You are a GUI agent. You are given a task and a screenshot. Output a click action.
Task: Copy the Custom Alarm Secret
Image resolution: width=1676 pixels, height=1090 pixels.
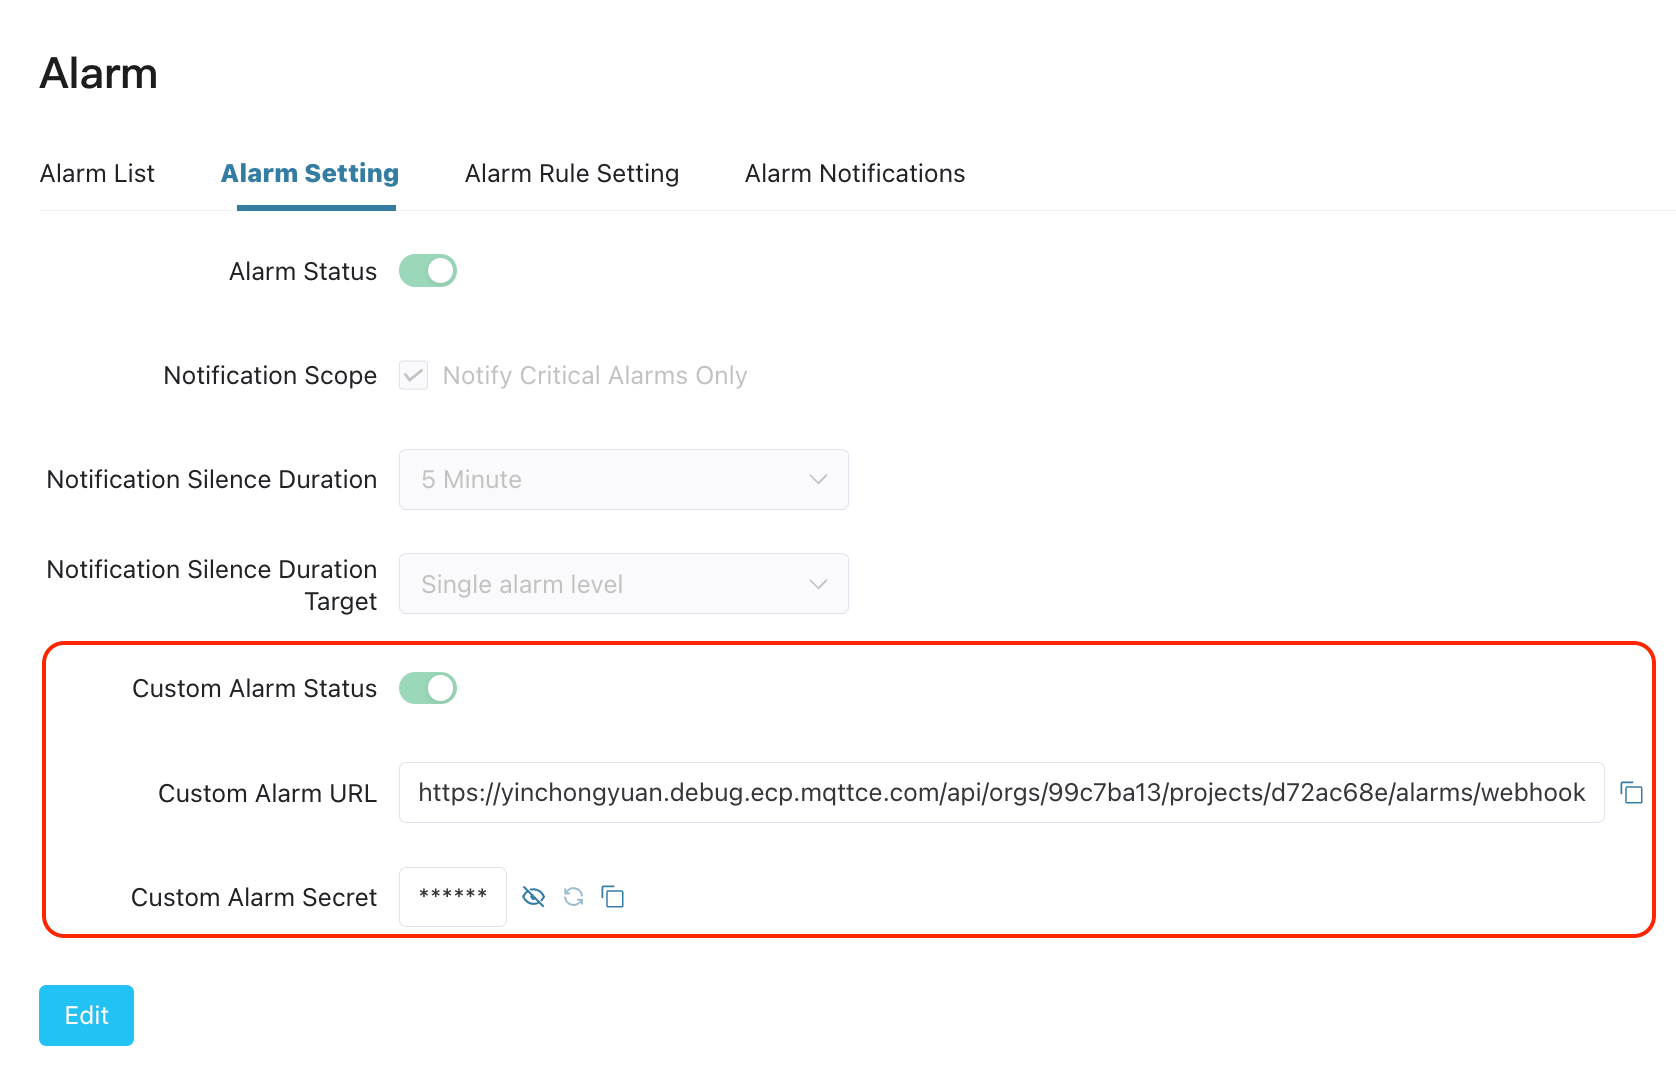(613, 897)
